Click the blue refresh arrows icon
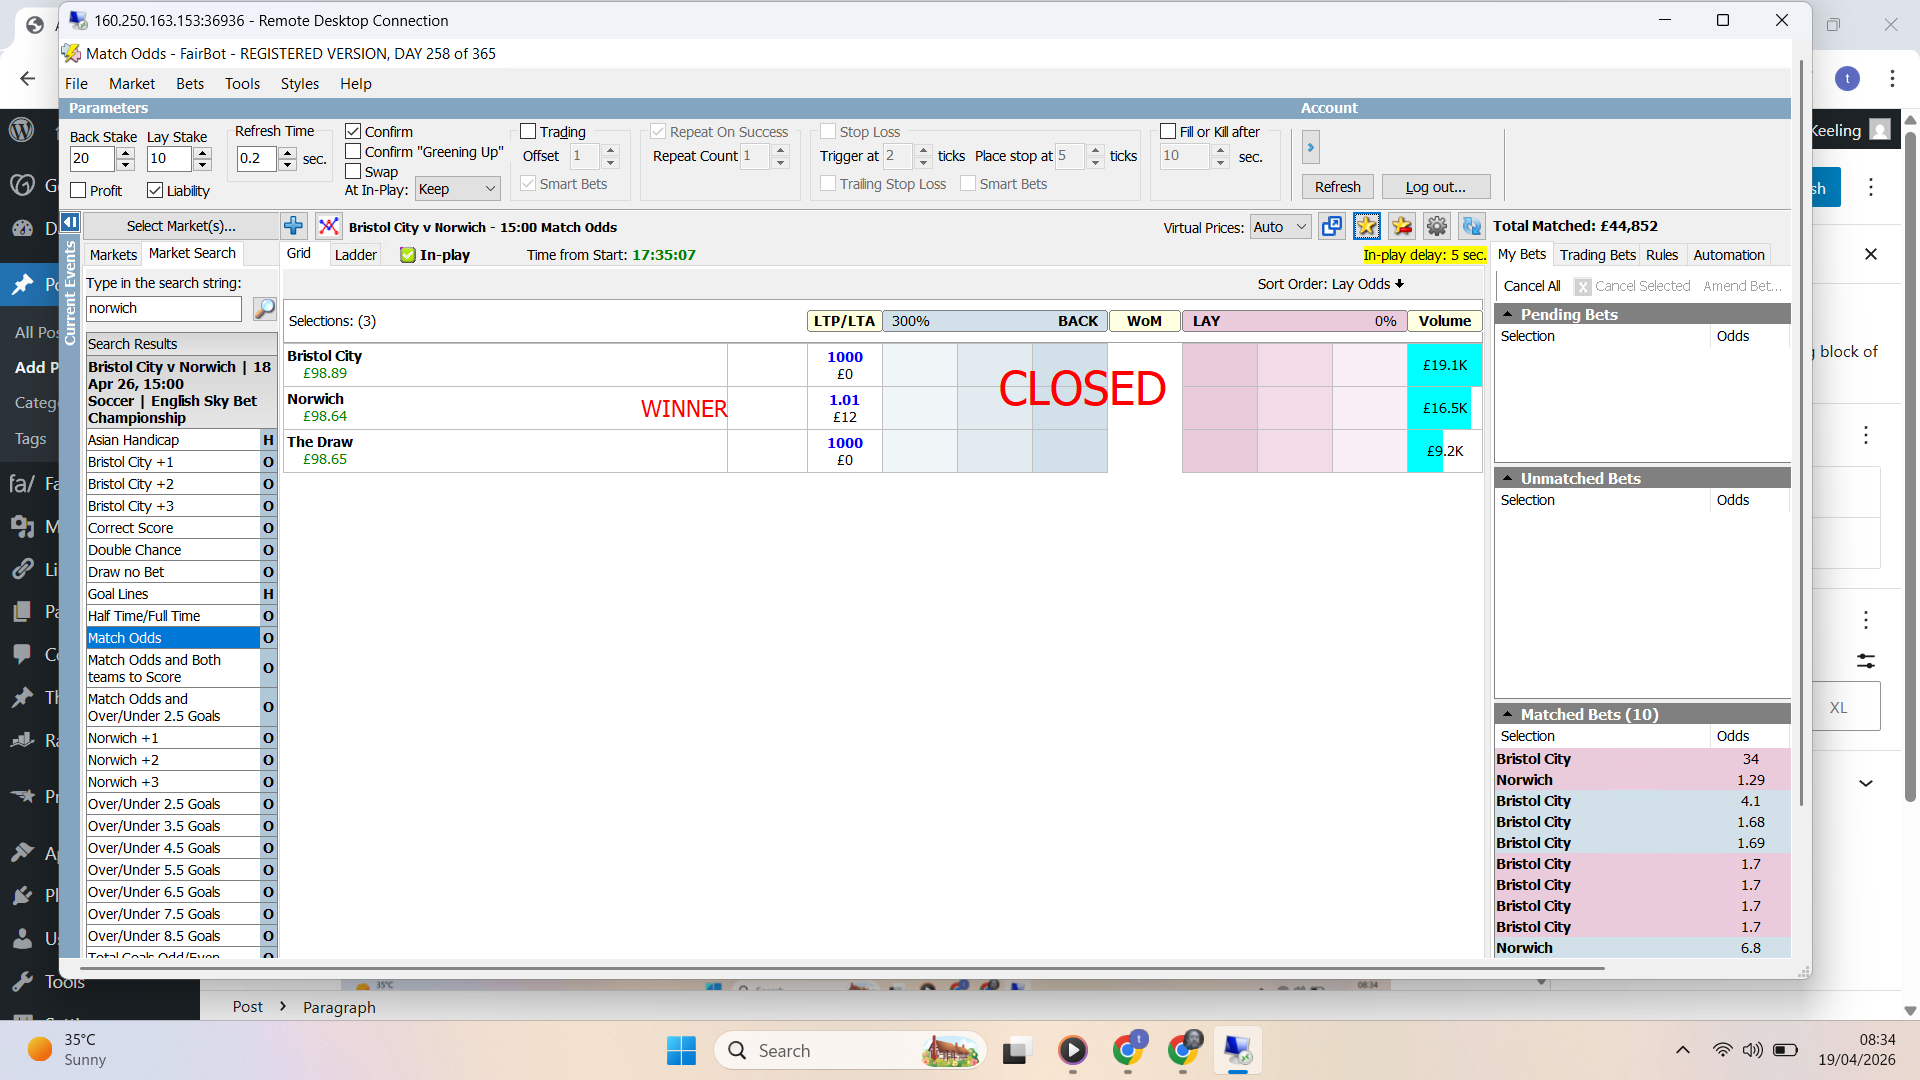The image size is (1920, 1080). [1471, 227]
